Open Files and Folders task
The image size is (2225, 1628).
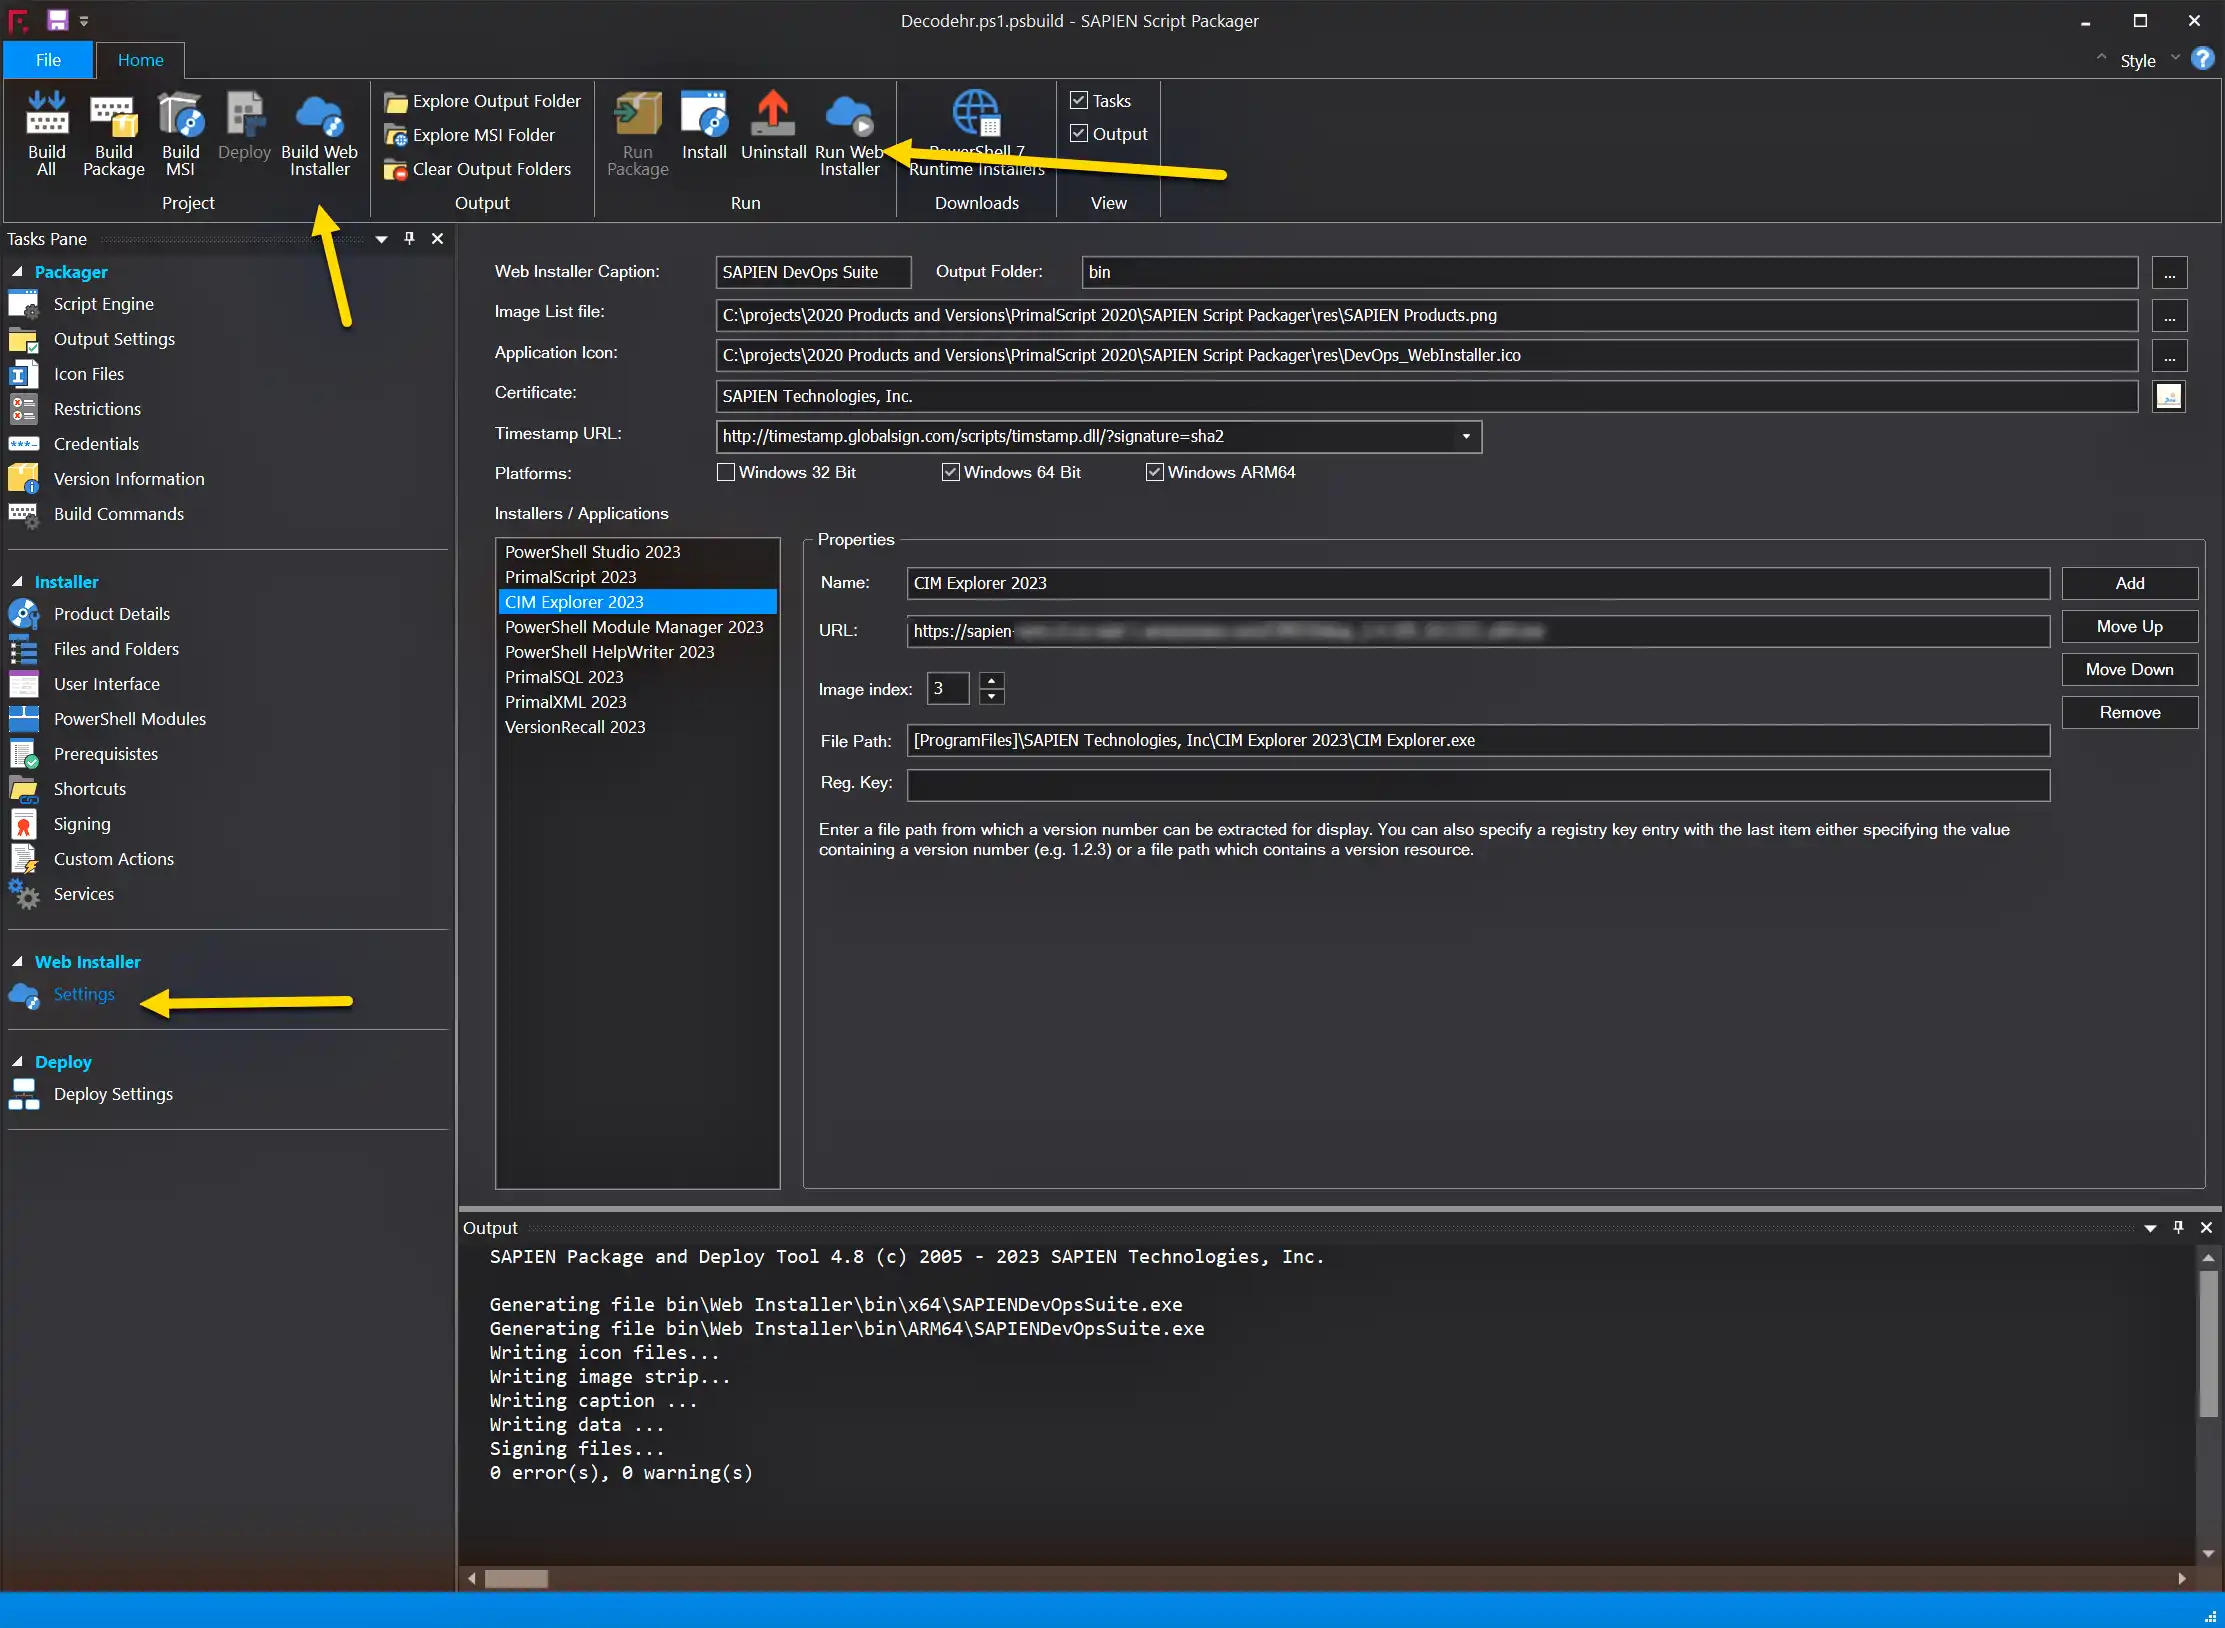pyautogui.click(x=116, y=649)
